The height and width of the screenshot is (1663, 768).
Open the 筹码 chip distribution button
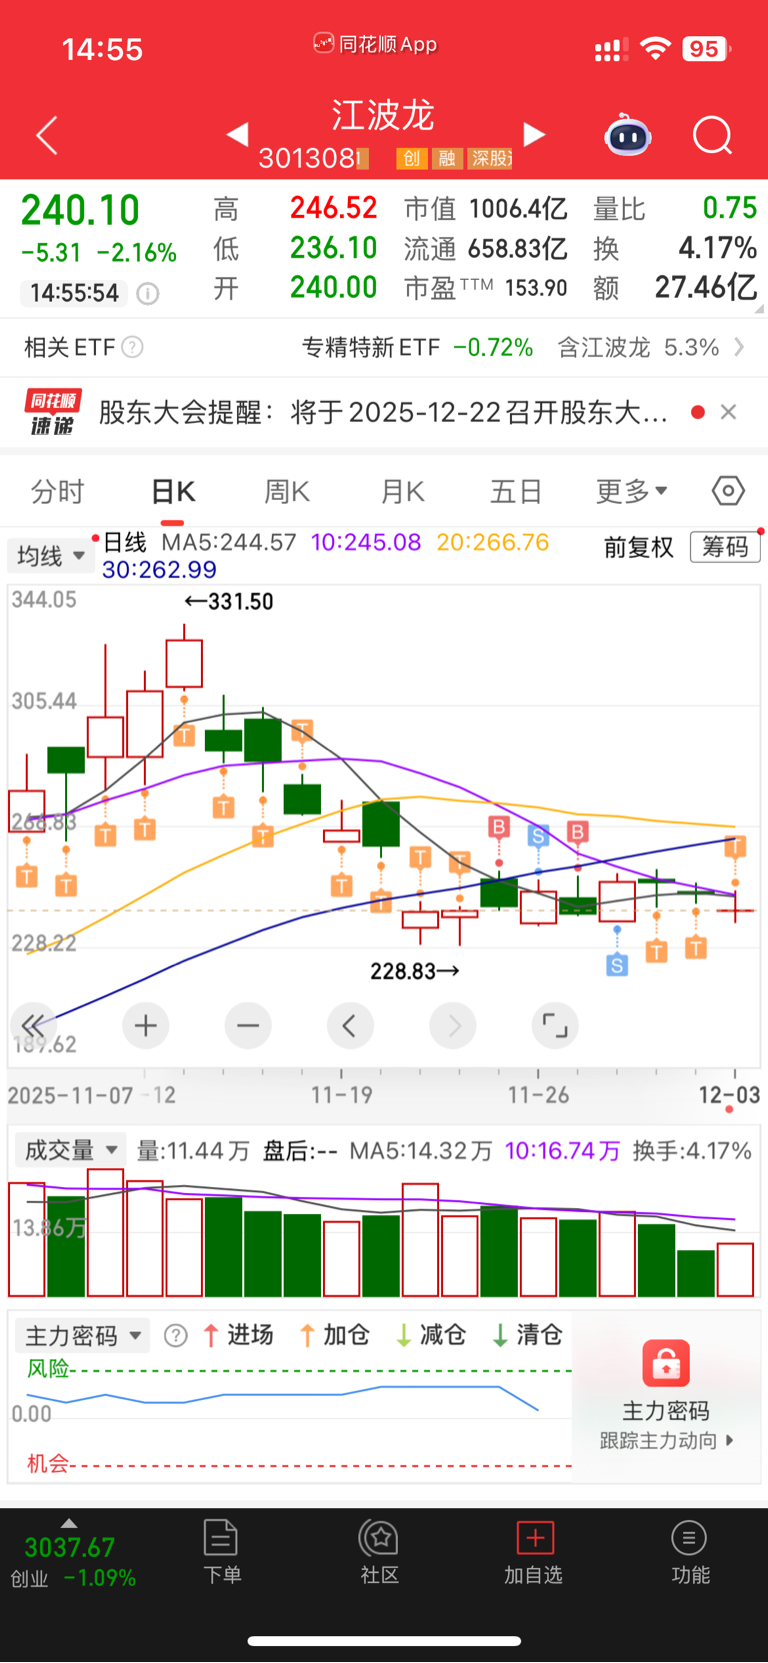pos(725,547)
